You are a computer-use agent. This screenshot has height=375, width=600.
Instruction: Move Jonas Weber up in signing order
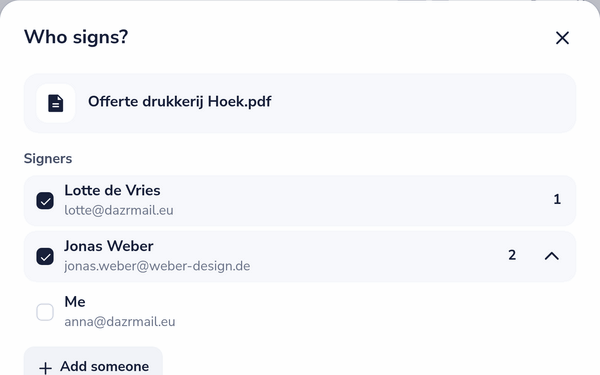[551, 256]
